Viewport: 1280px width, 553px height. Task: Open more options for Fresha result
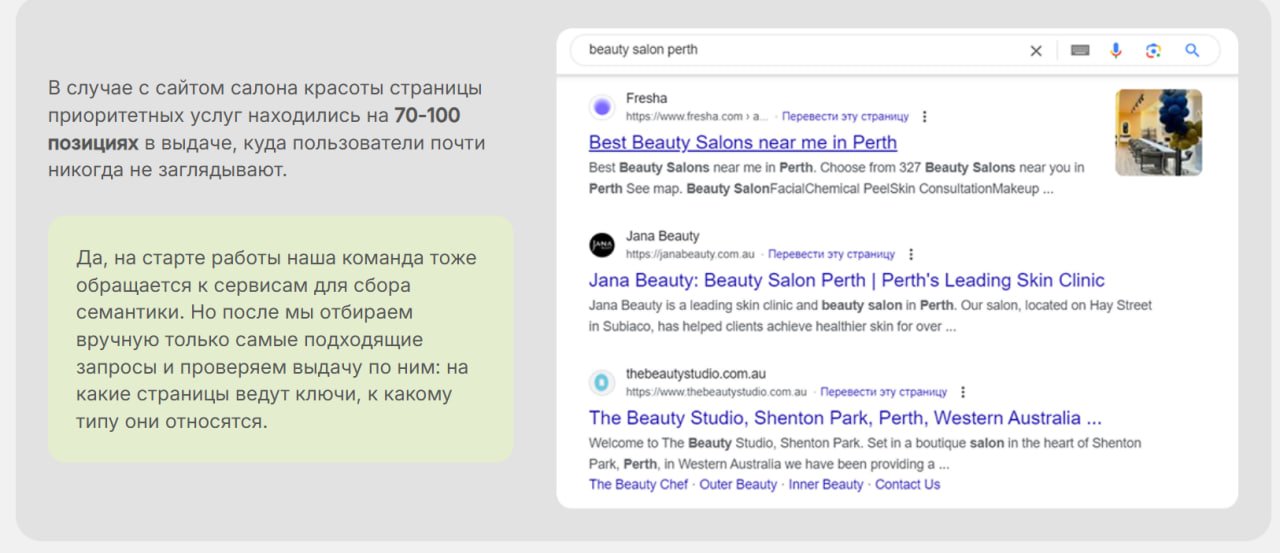tap(924, 117)
